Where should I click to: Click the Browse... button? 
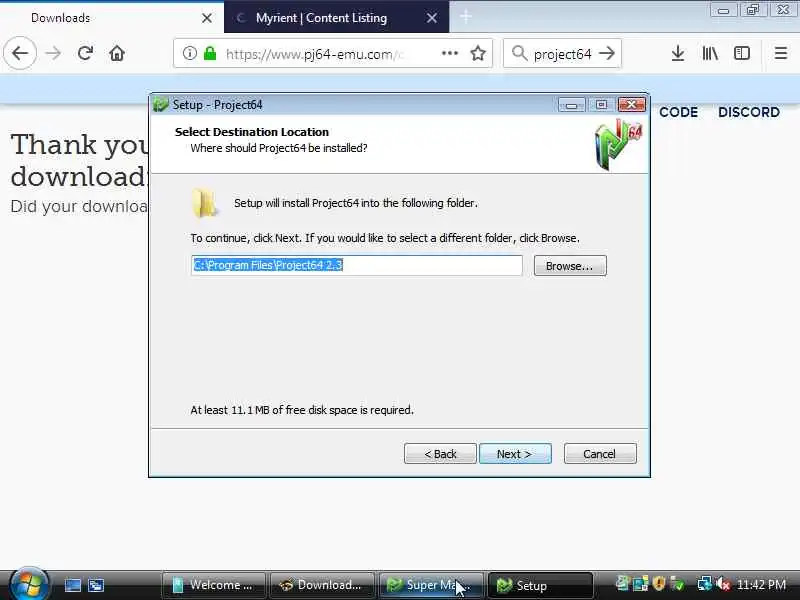click(570, 266)
